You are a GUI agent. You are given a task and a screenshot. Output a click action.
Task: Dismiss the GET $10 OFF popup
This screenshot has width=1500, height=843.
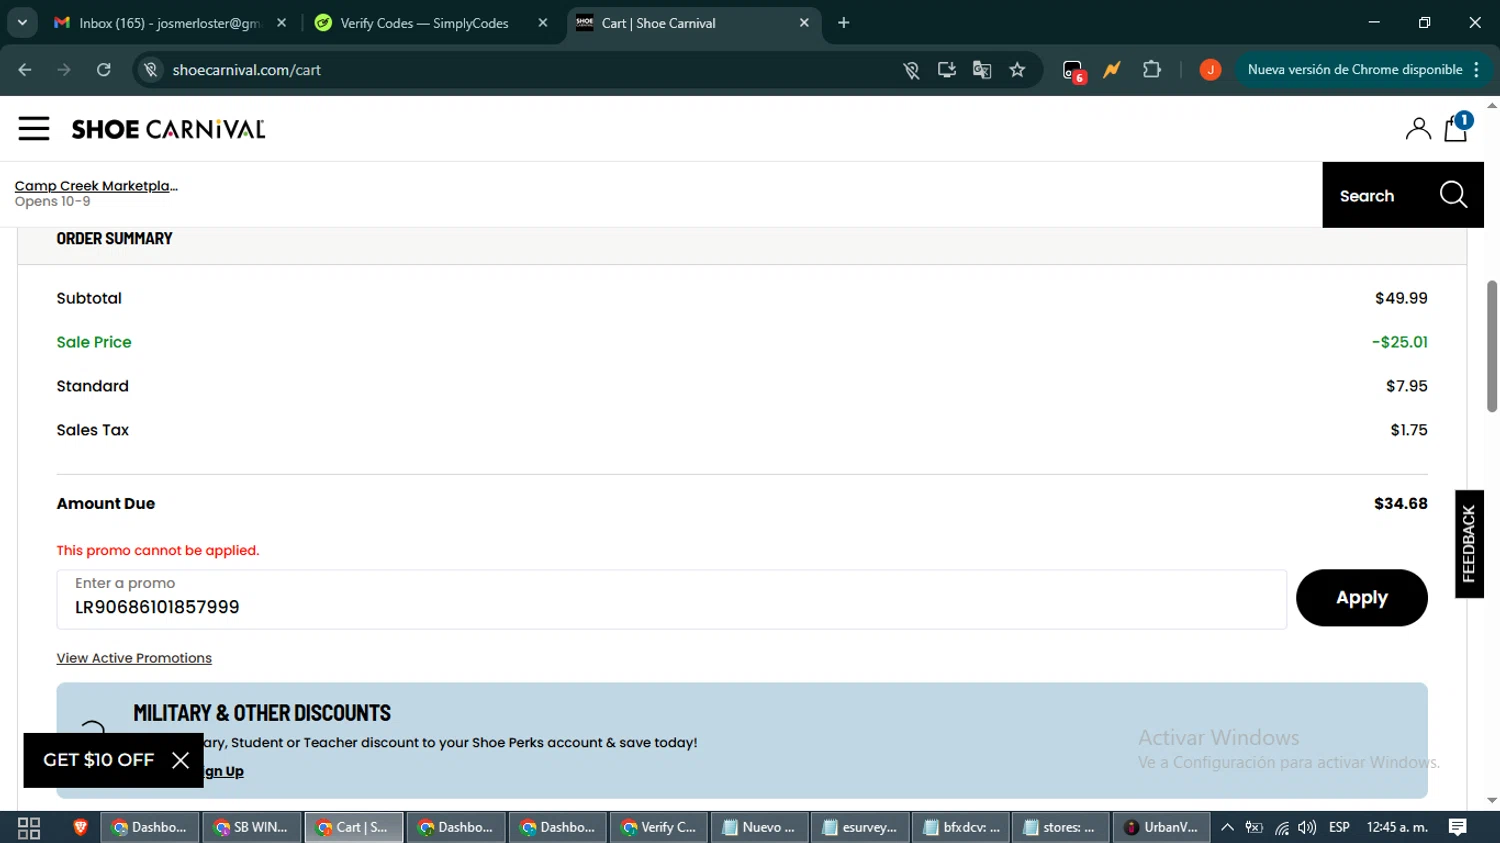[x=181, y=760]
